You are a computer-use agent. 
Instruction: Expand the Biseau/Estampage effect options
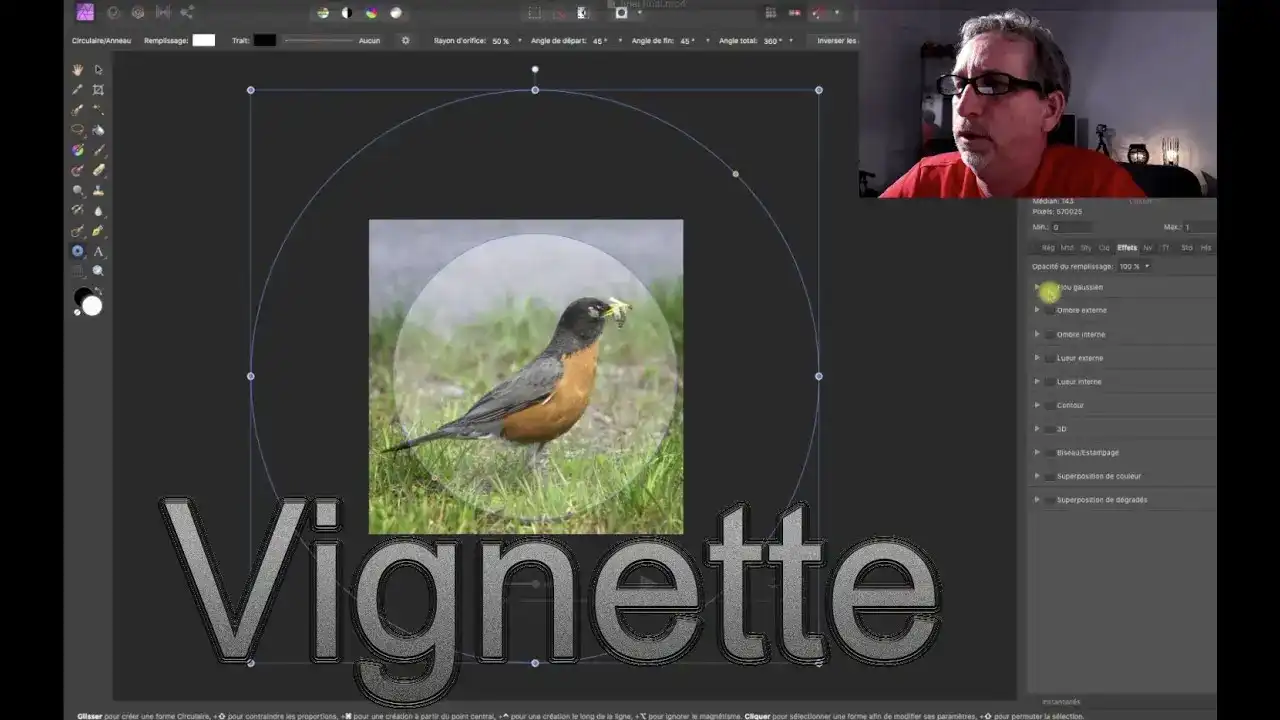tap(1036, 452)
